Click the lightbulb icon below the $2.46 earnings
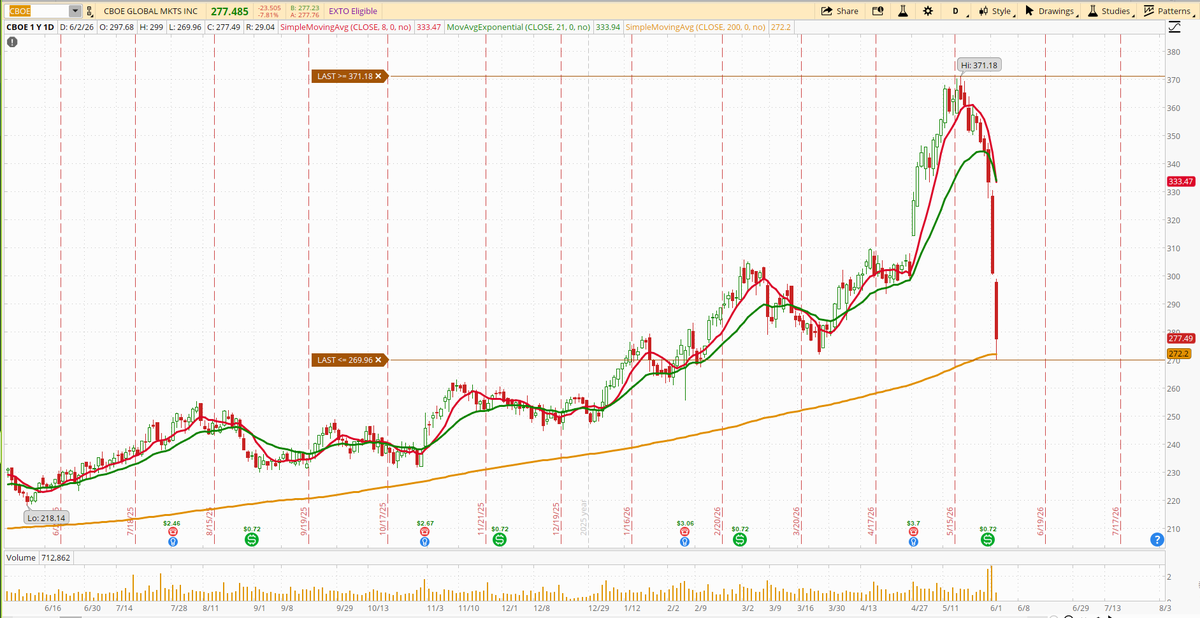Viewport: 1200px width, 618px height. 172,542
